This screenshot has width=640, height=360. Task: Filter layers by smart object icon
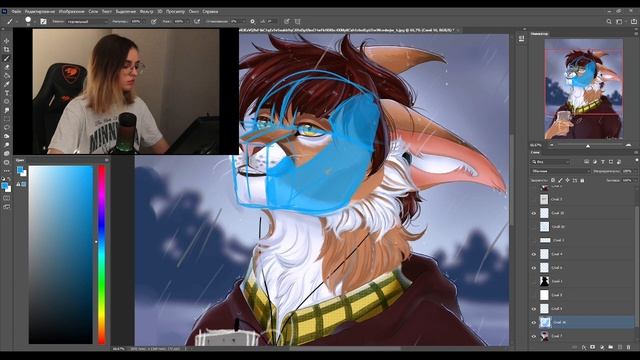[619, 162]
